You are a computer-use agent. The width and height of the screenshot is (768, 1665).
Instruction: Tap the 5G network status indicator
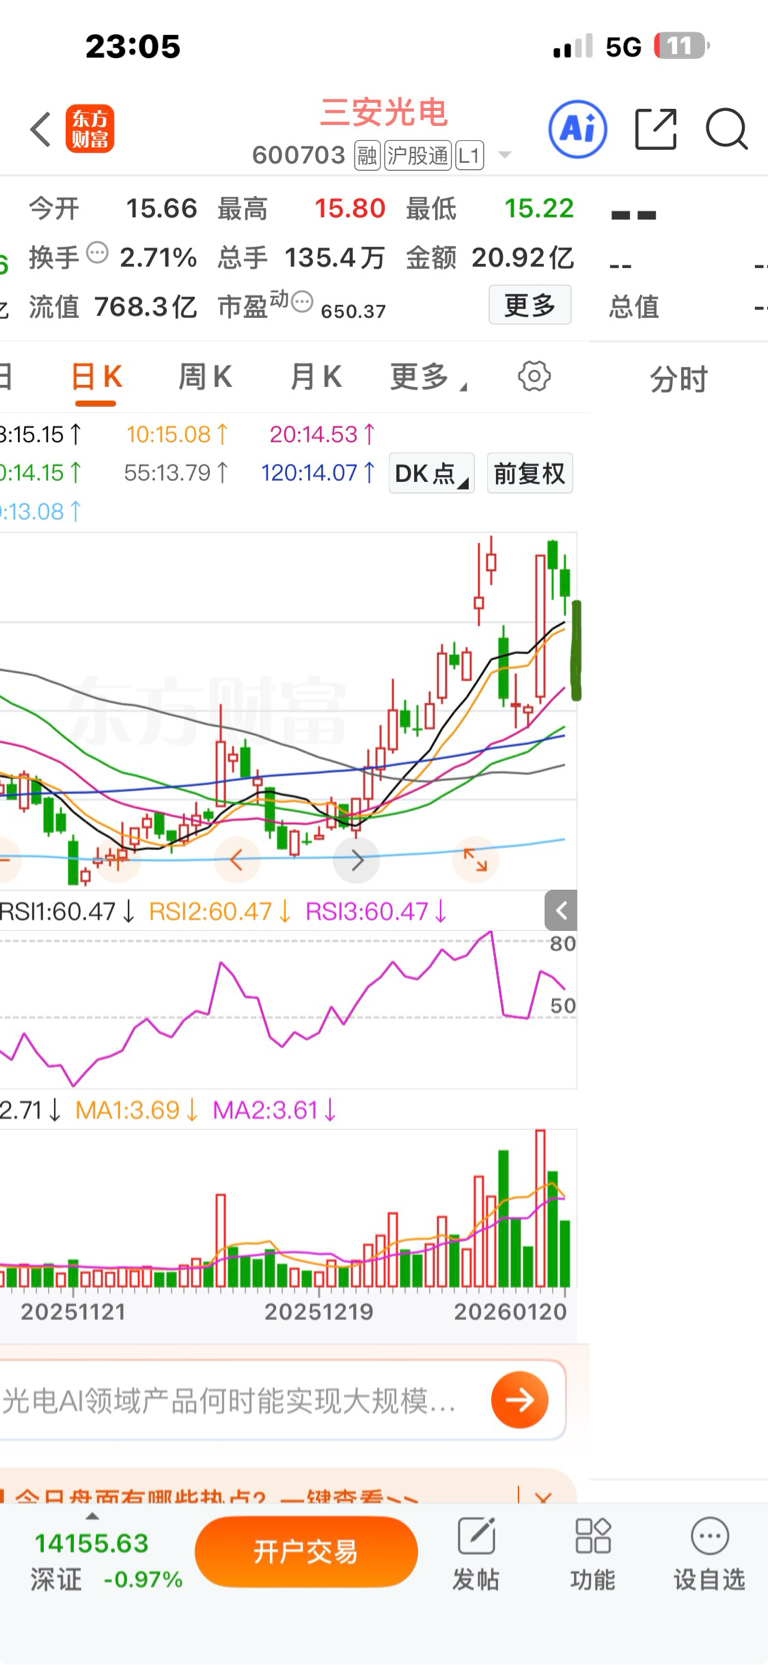click(x=623, y=47)
